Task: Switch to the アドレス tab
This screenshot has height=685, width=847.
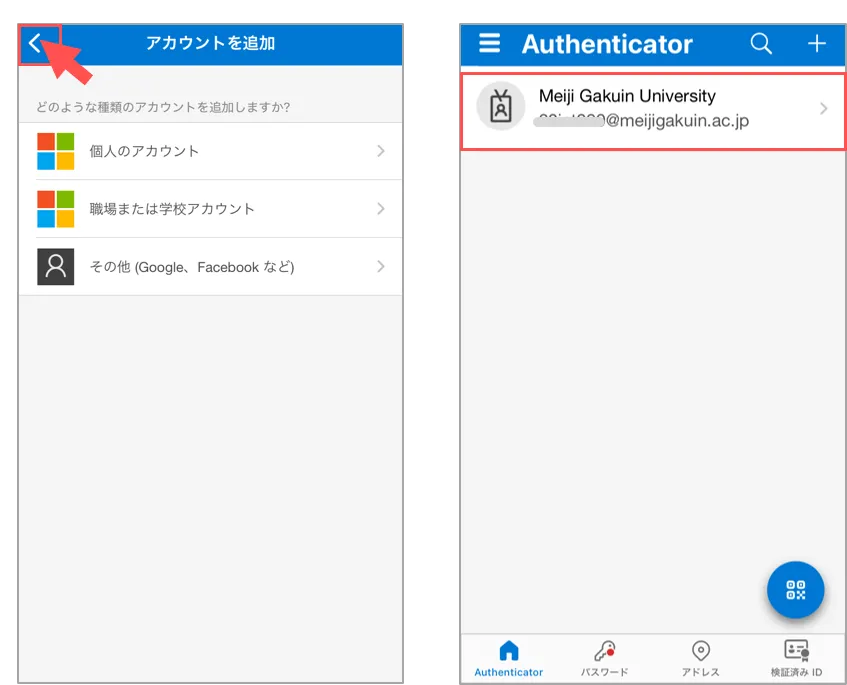Action: [701, 659]
